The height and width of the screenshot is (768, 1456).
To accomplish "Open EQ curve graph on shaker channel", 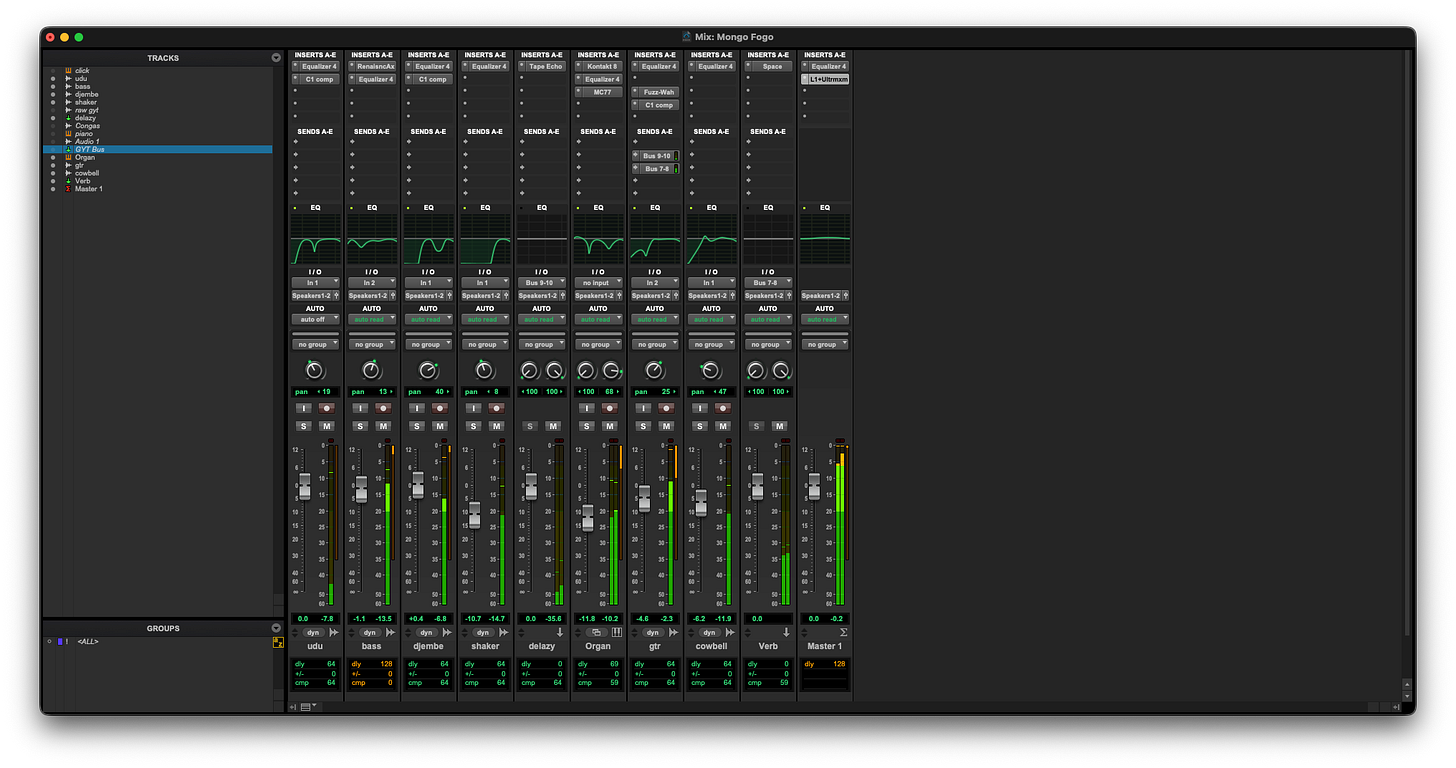I will click(485, 239).
